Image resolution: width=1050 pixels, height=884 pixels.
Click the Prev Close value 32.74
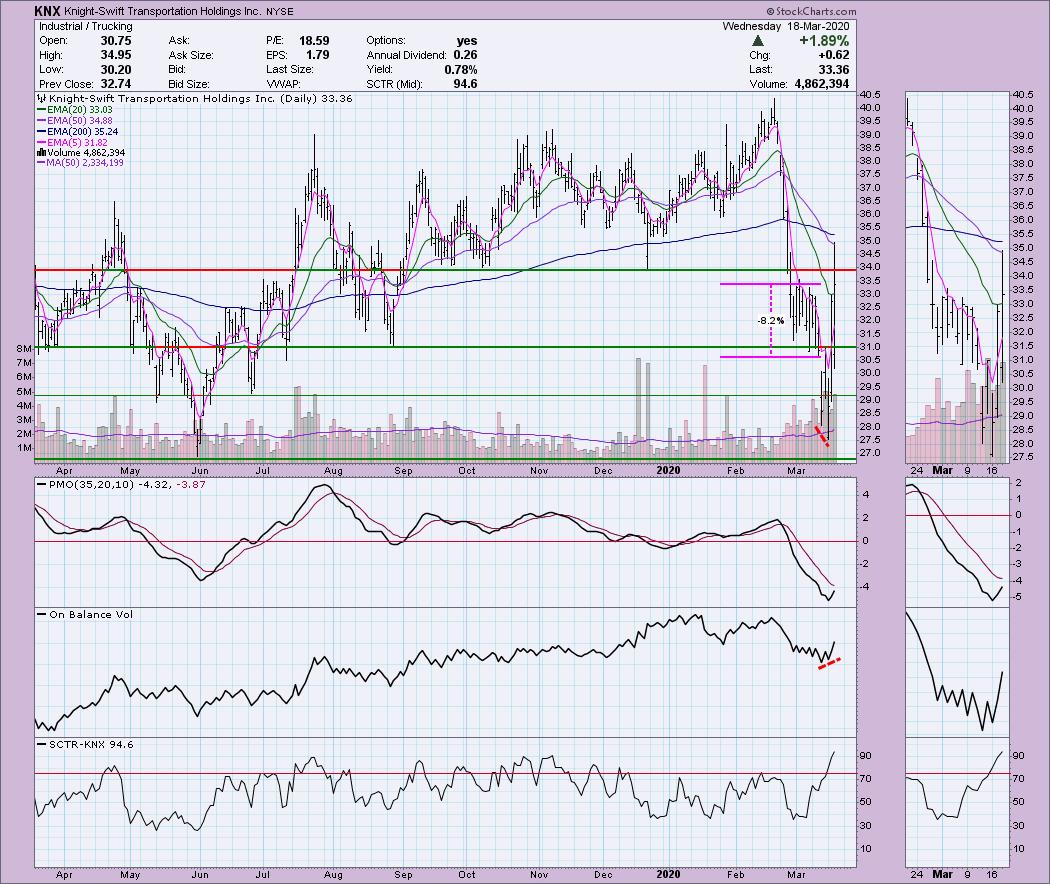[x=116, y=84]
